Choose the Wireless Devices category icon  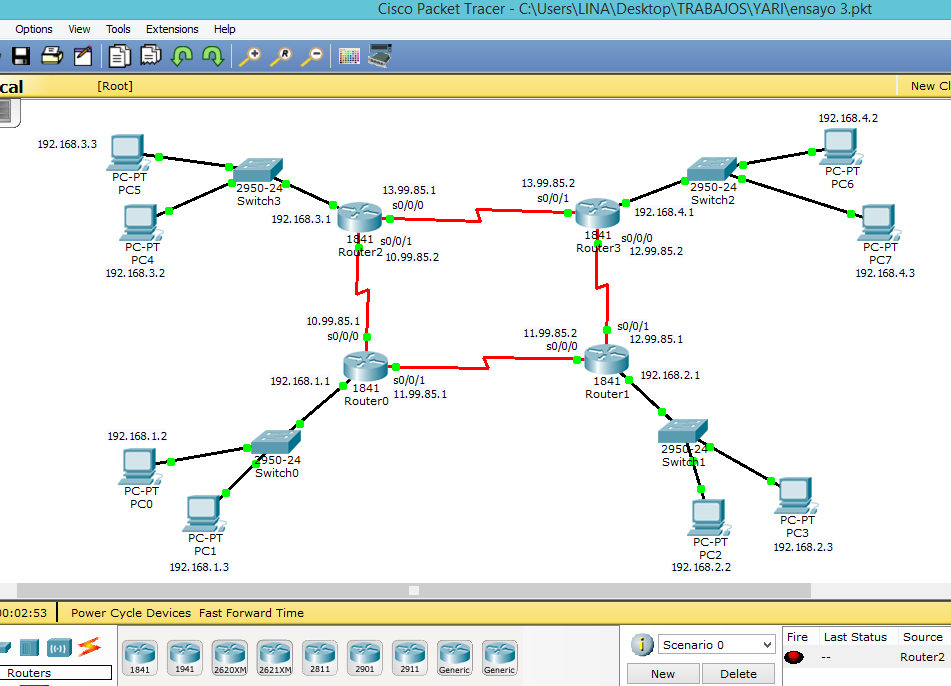[59, 648]
